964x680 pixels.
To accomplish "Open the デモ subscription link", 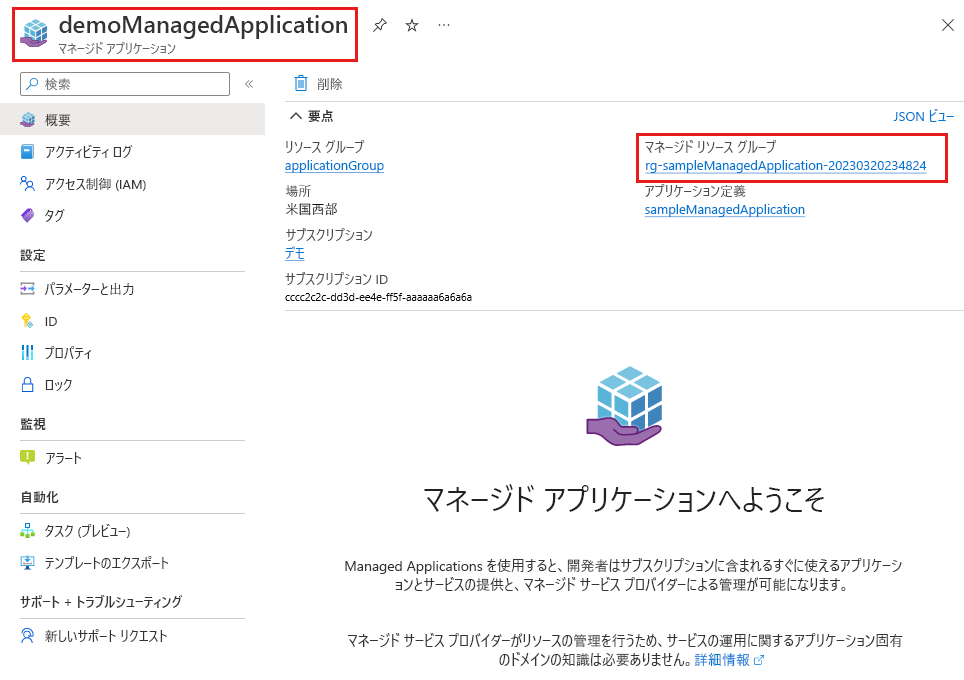I will pos(295,253).
